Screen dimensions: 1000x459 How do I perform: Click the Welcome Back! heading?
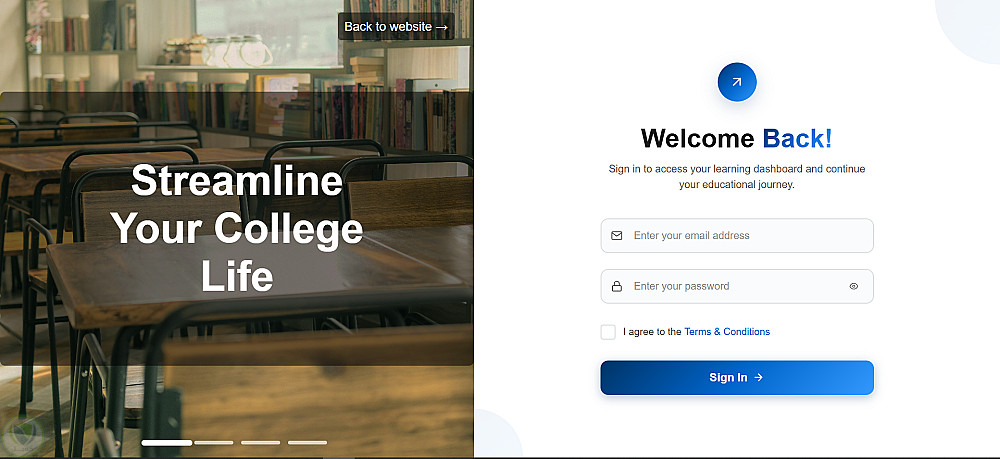click(x=737, y=138)
